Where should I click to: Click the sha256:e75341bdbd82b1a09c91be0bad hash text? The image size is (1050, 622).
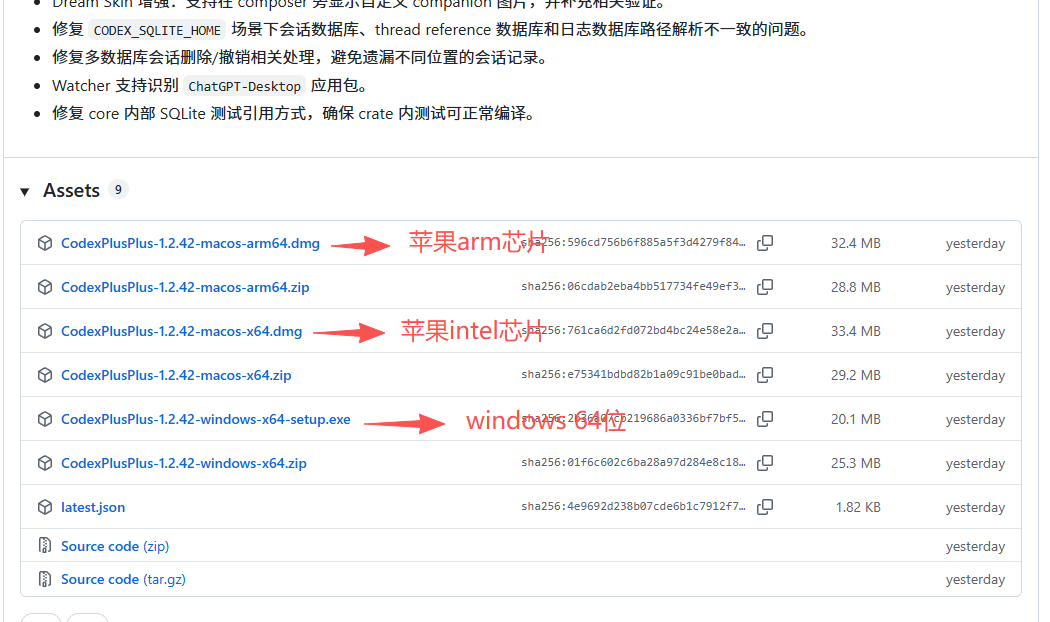pos(633,374)
